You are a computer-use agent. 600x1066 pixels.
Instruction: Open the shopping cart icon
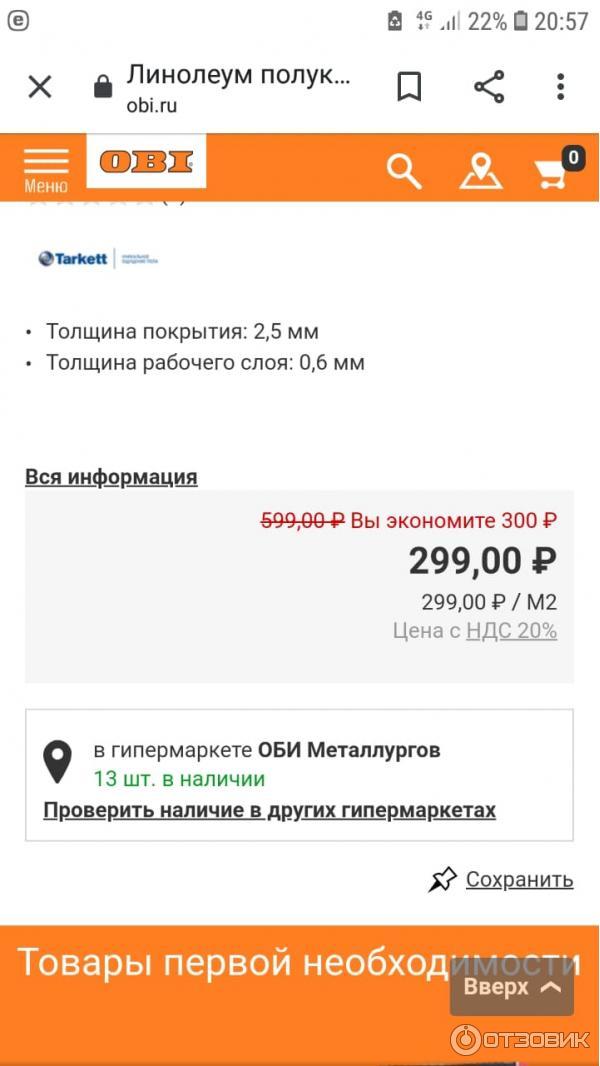click(x=553, y=171)
